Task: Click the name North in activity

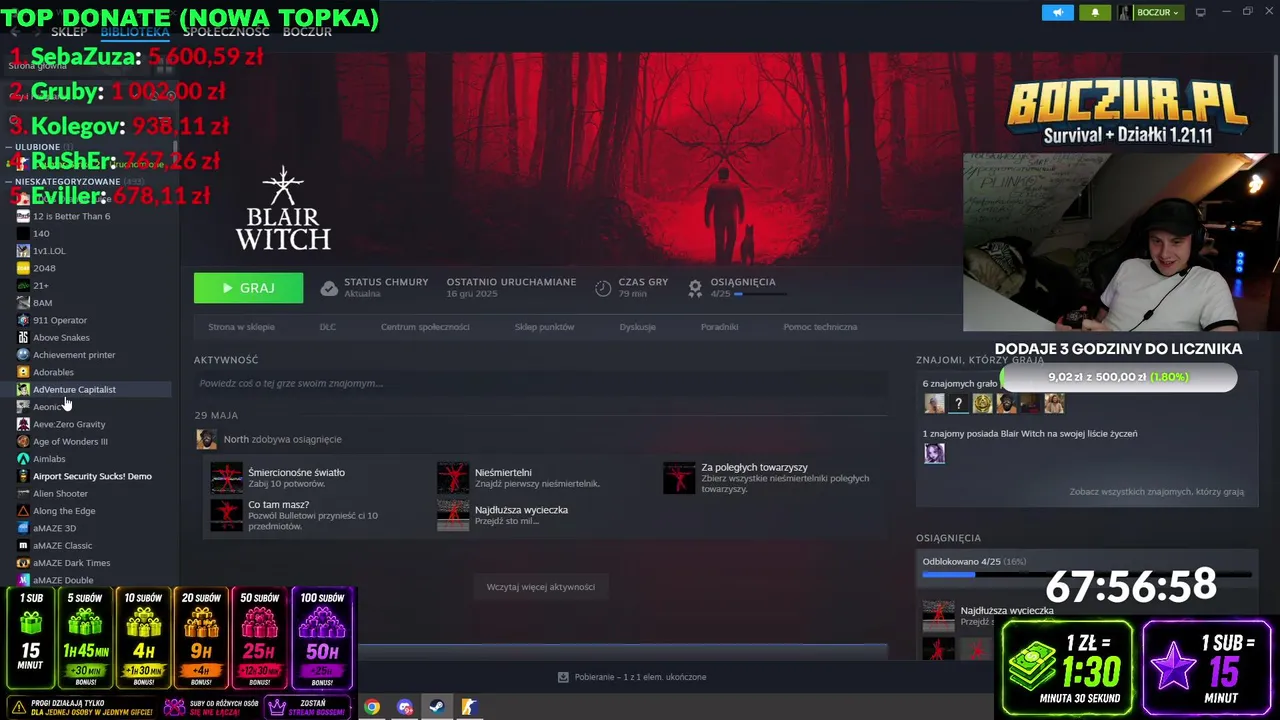Action: coord(236,439)
